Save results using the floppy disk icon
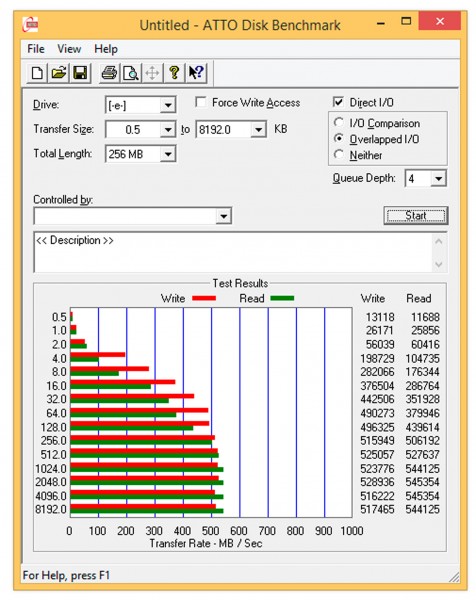Viewport: 476px width, 600px height. click(x=80, y=73)
